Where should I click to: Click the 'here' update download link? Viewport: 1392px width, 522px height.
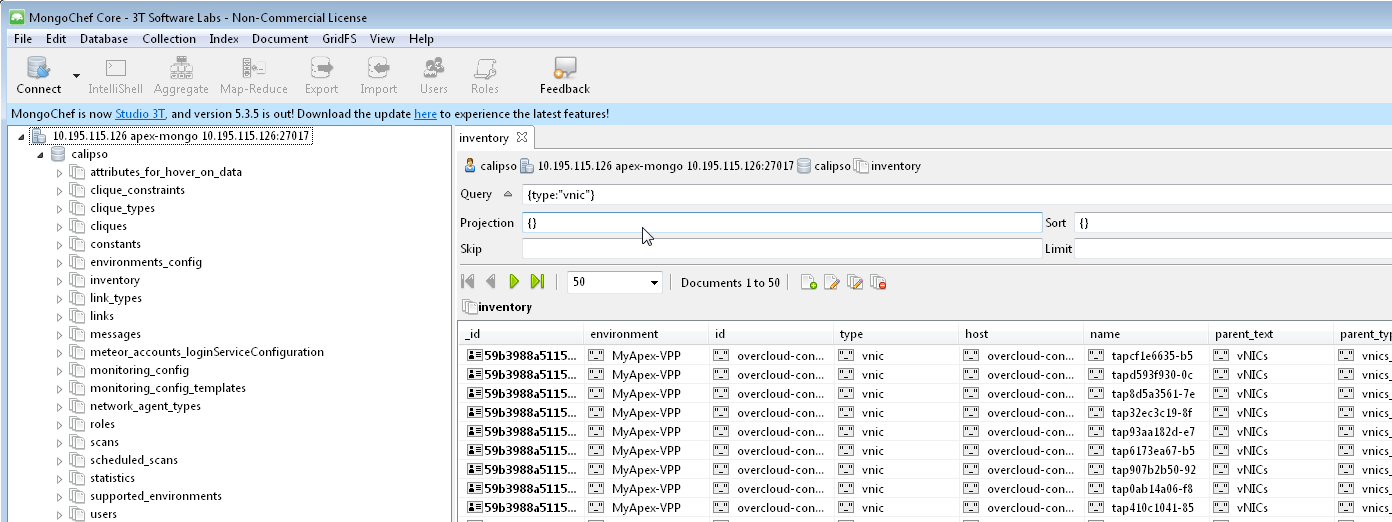click(425, 114)
